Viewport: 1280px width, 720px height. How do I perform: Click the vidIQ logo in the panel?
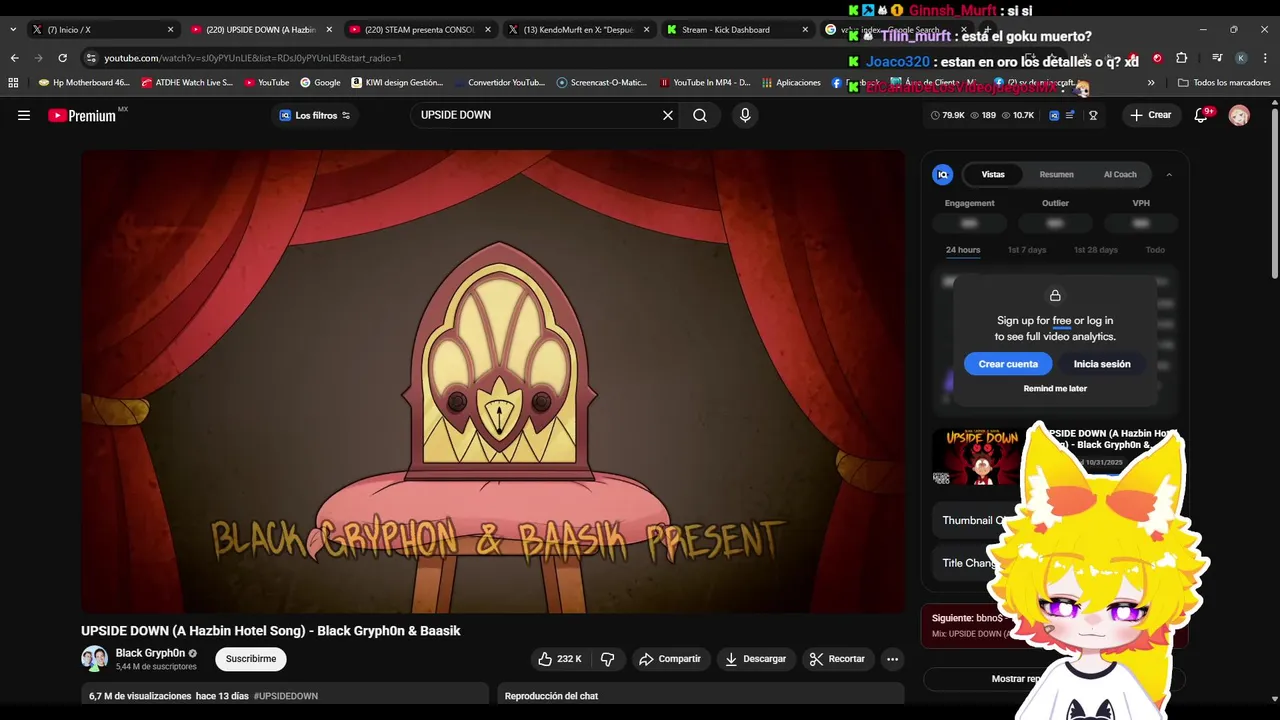pyautogui.click(x=943, y=174)
